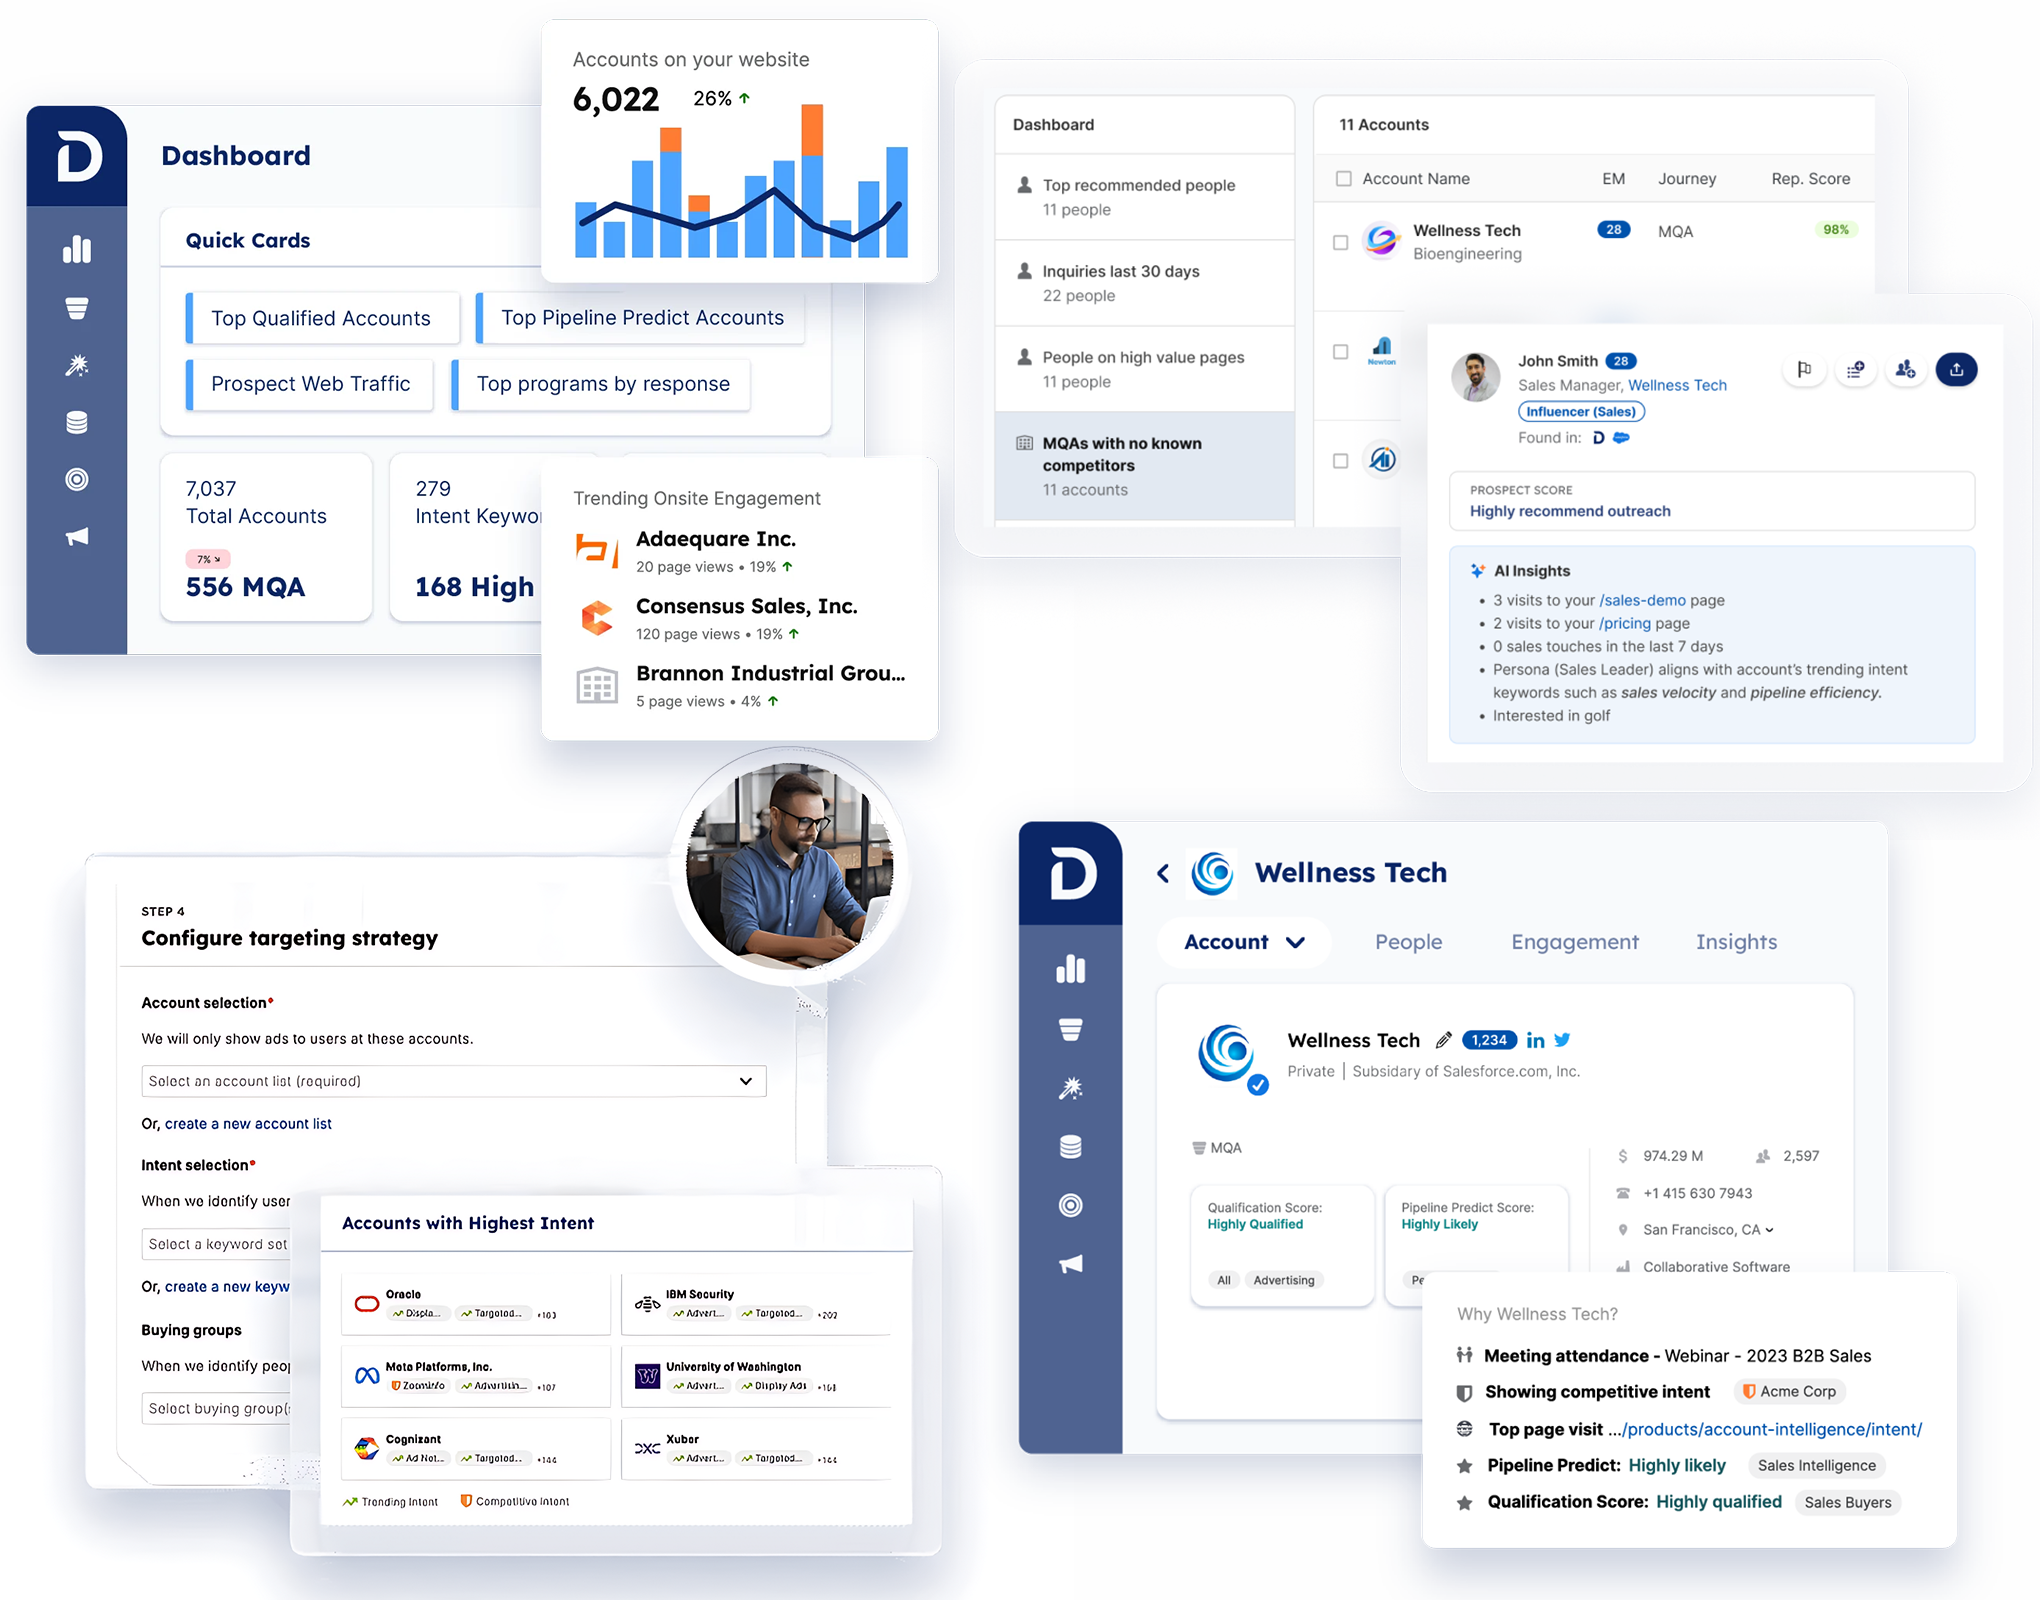Open funnel icon in Dashboard sidebar
This screenshot has height=1600, width=2040.
pos(77,308)
